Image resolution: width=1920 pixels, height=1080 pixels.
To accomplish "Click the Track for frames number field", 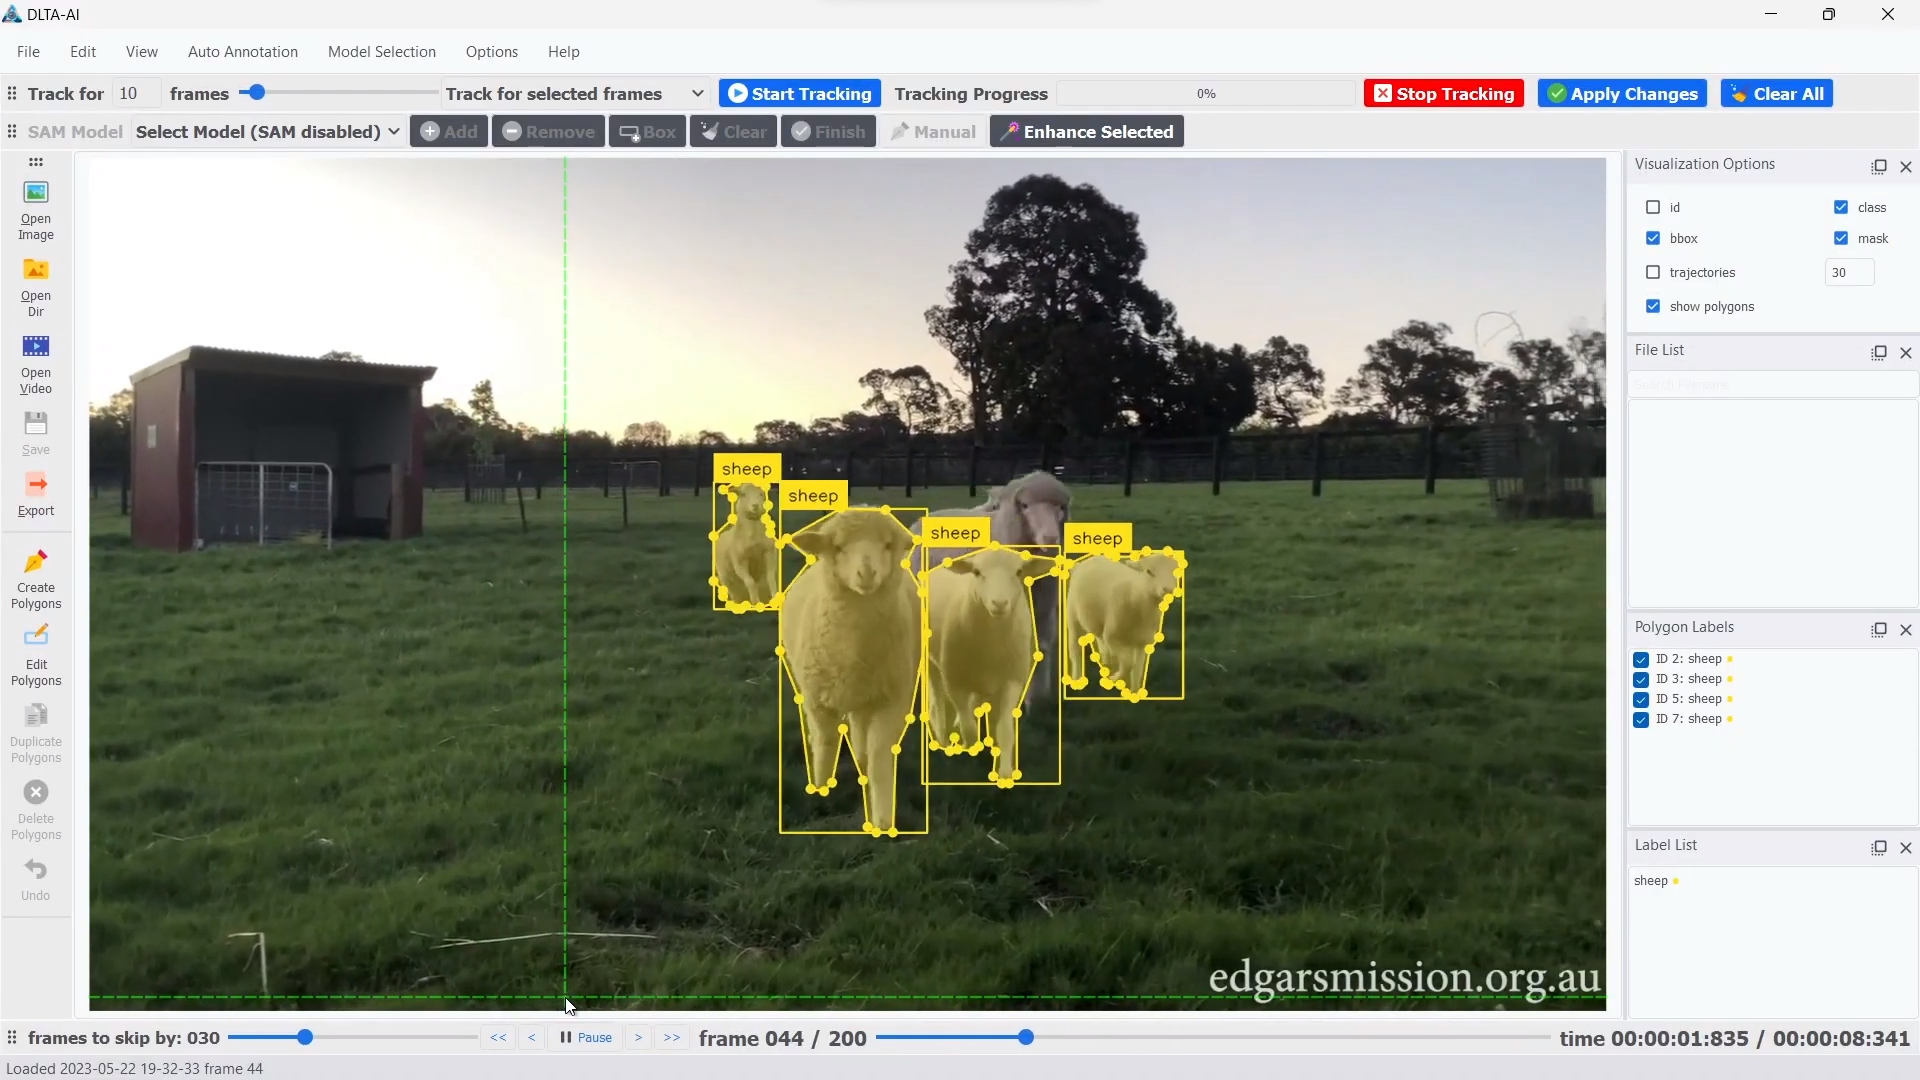I will pos(136,93).
